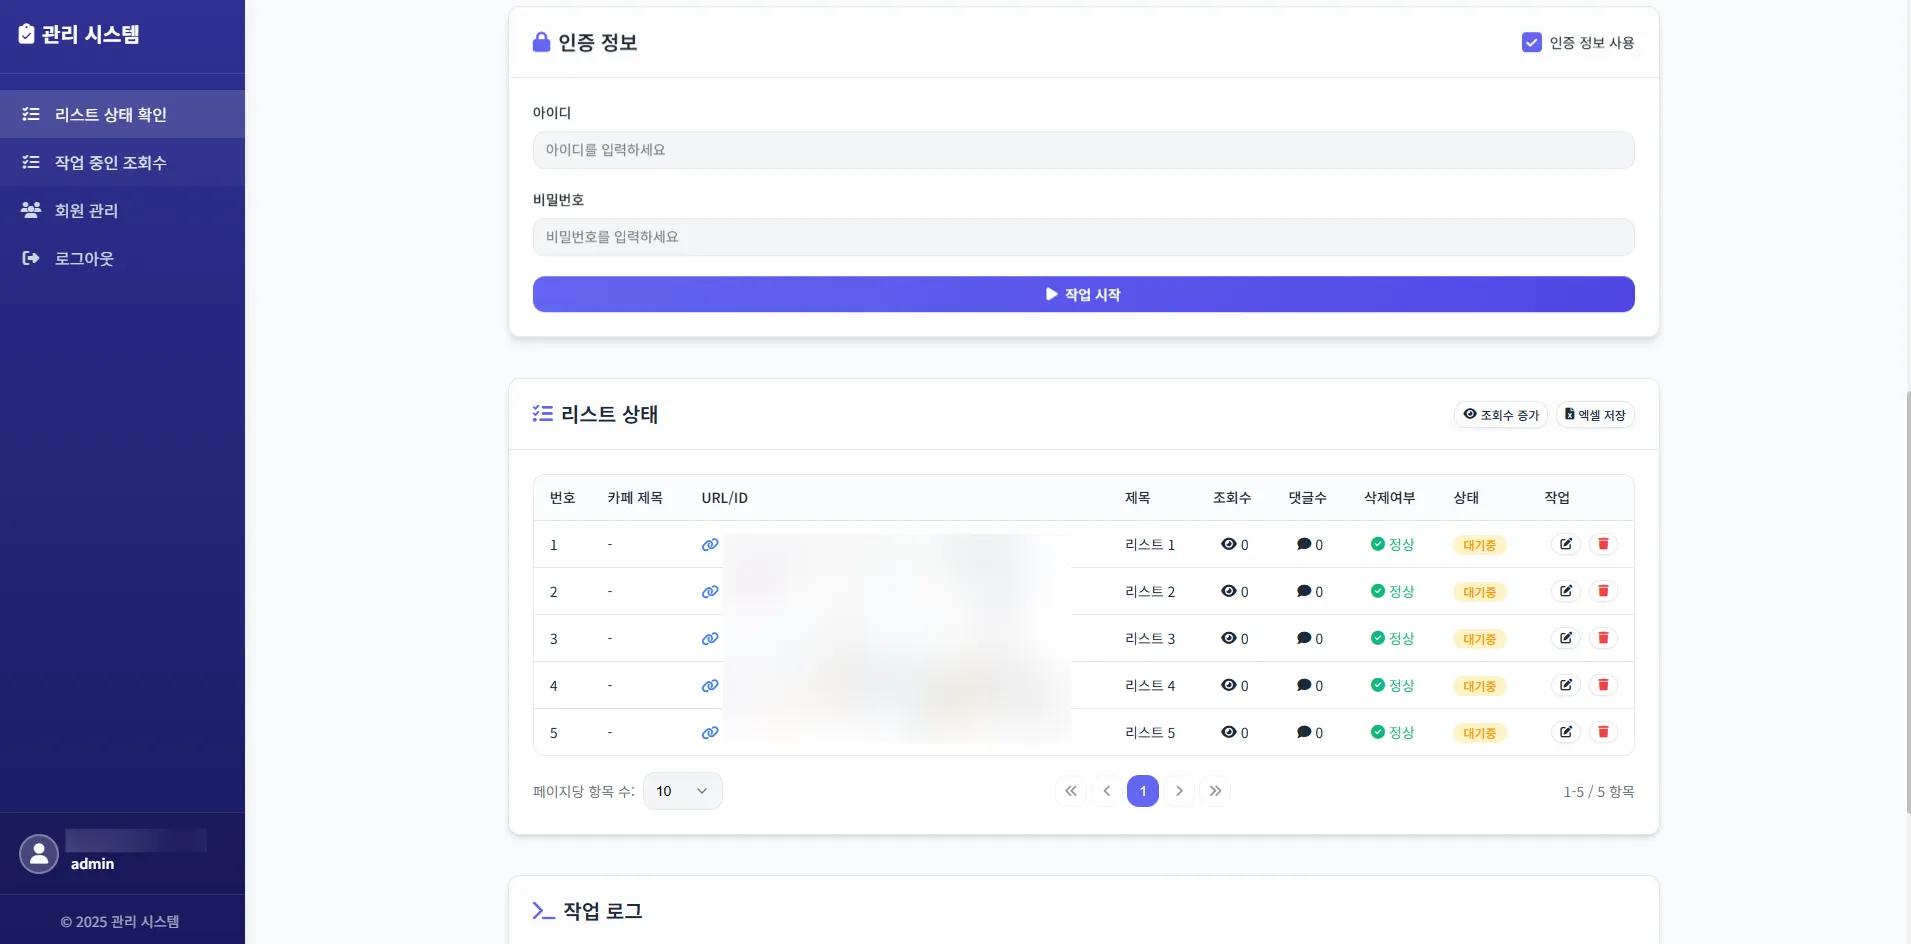Click the 조회수 증가 button
This screenshot has height=944, width=1911.
1500,414
